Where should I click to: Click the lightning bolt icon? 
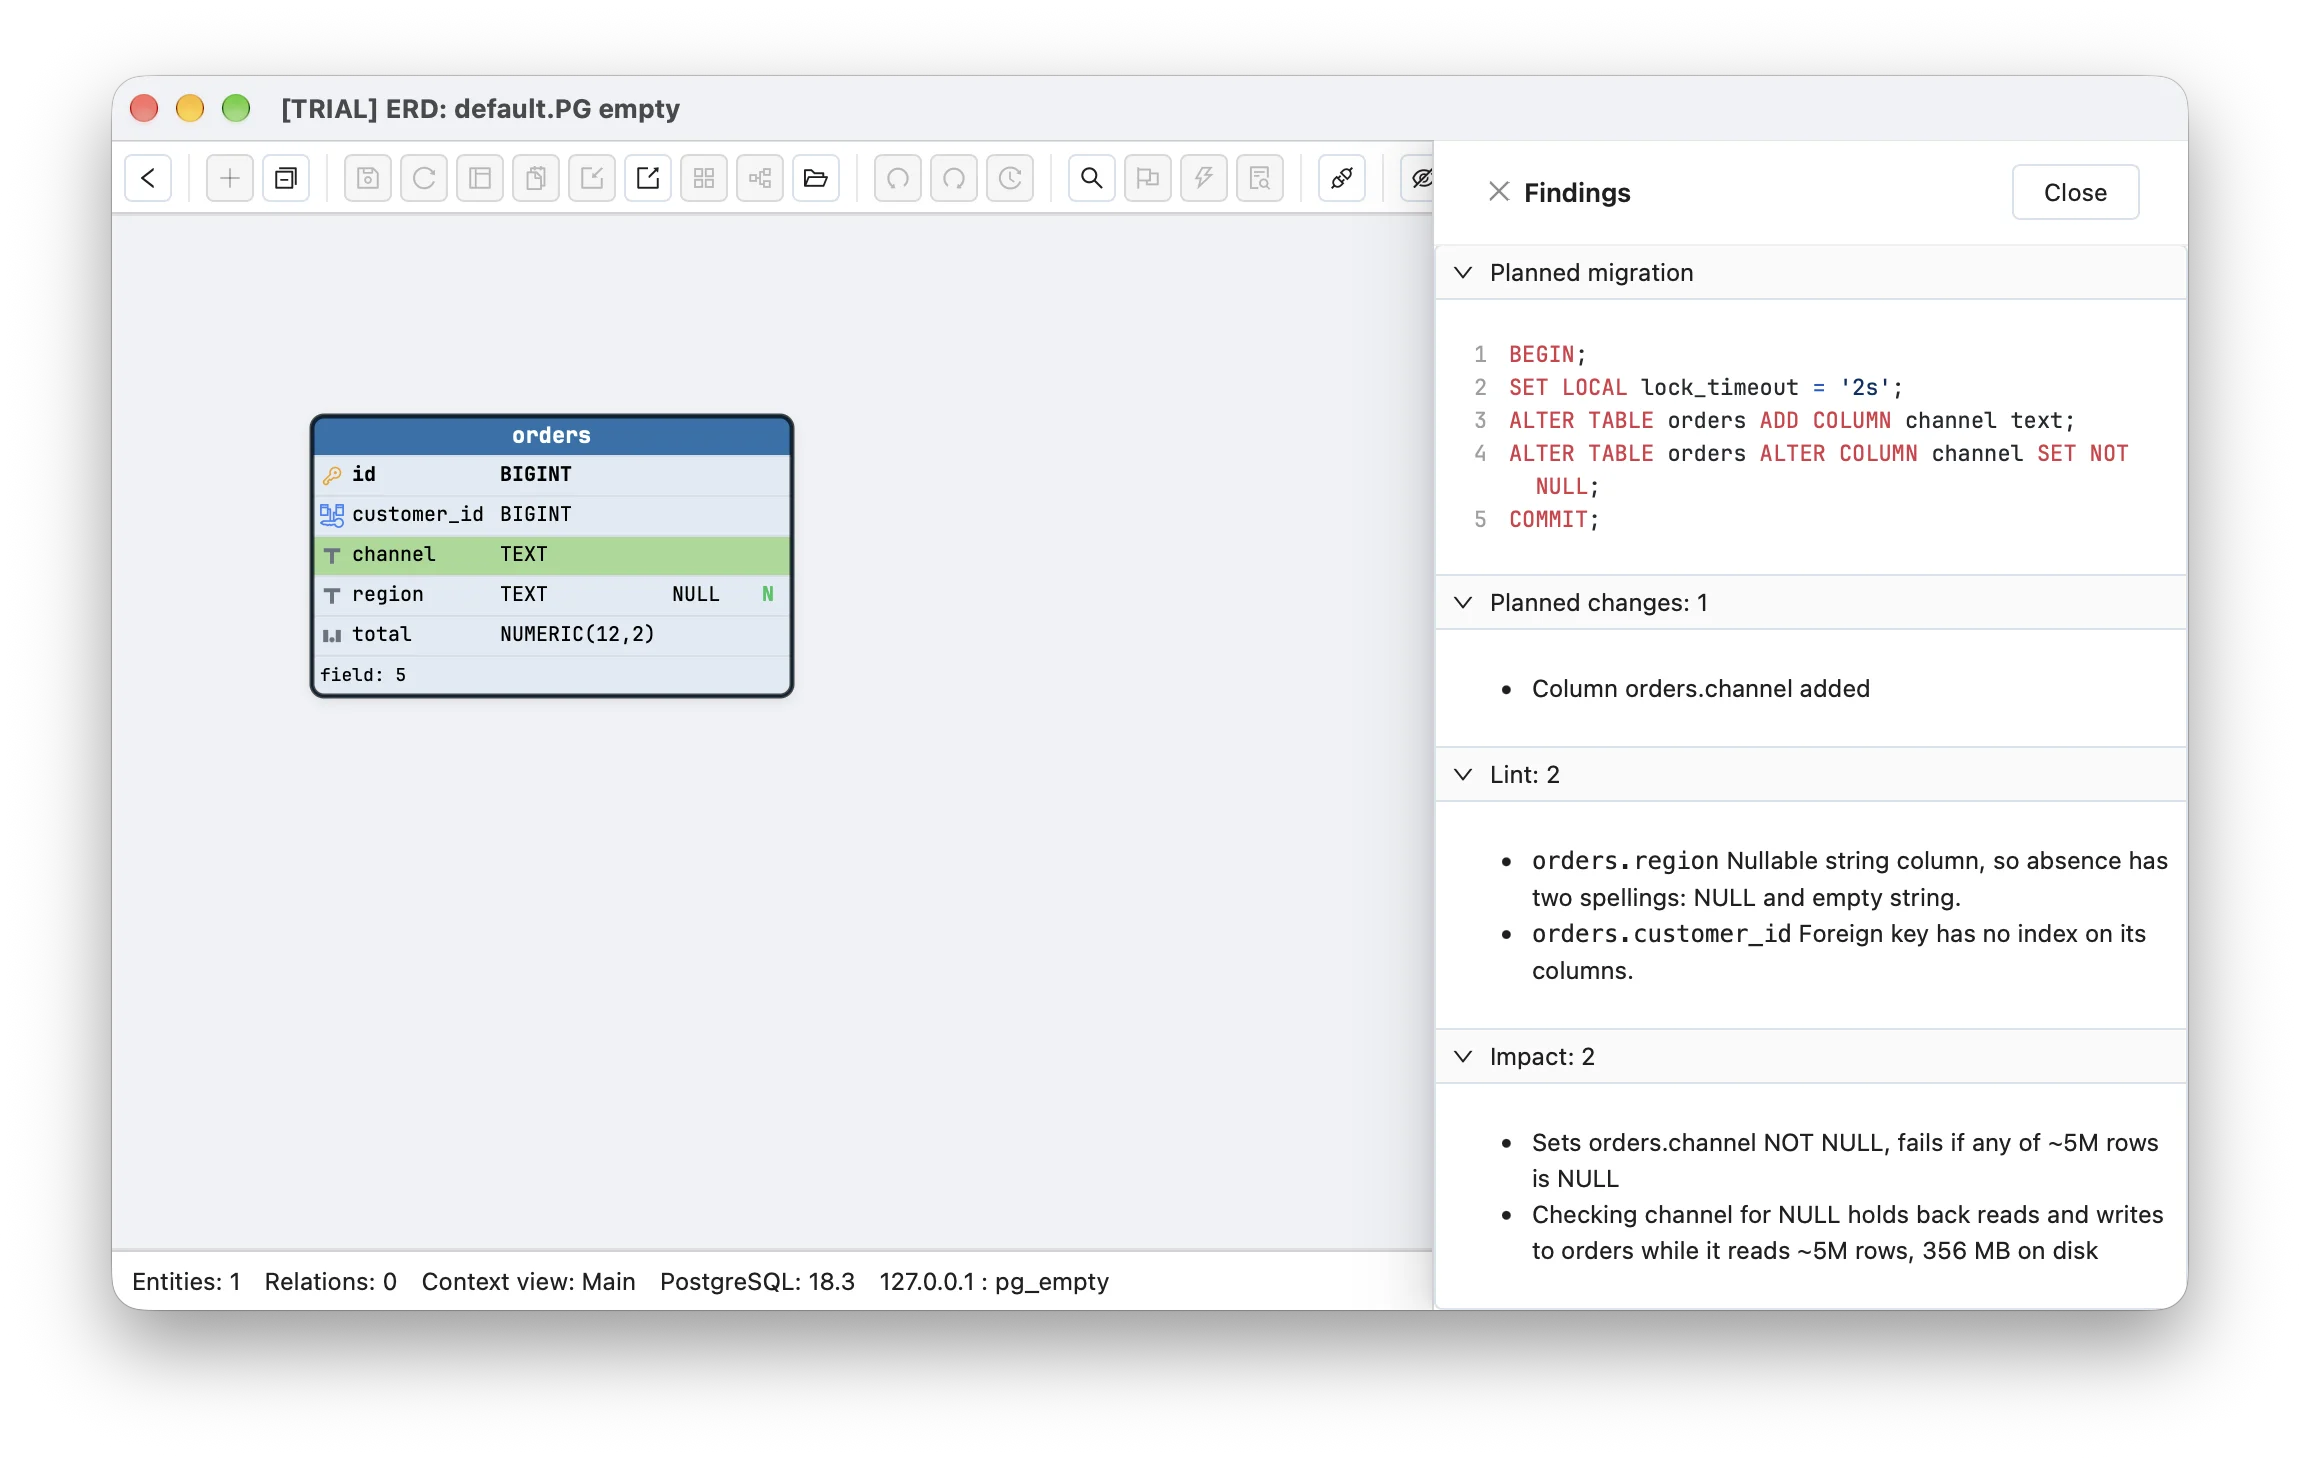(1204, 178)
